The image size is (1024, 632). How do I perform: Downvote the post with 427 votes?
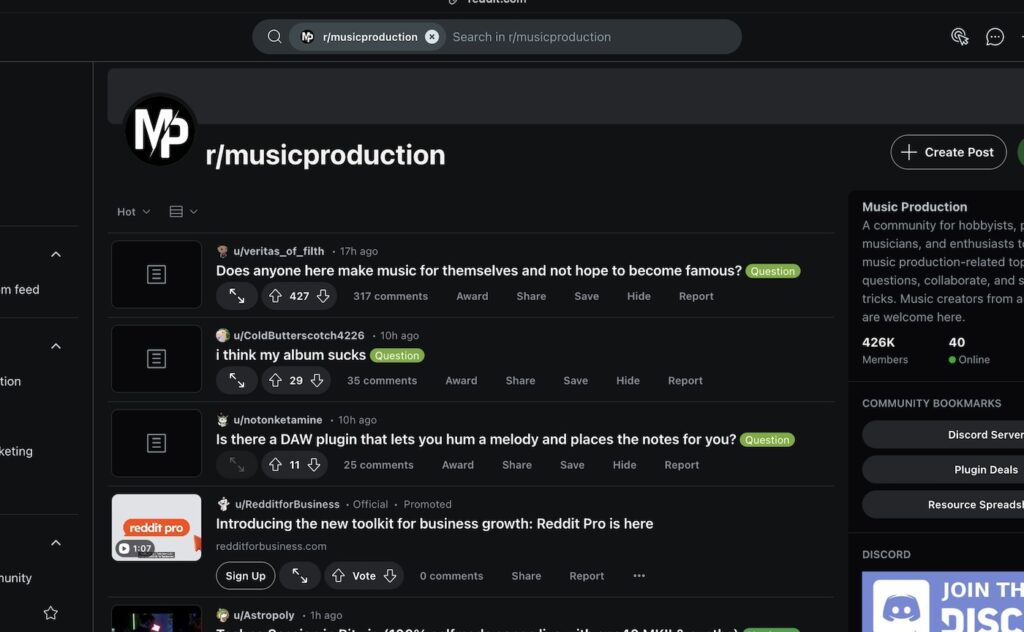[323, 297]
